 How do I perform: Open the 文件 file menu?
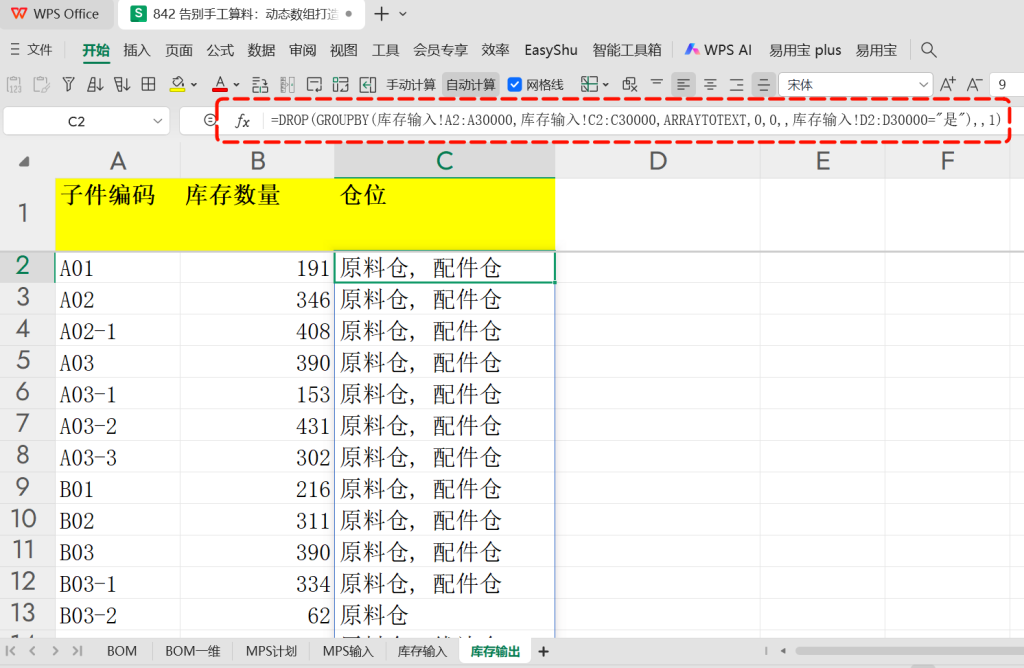[31, 50]
